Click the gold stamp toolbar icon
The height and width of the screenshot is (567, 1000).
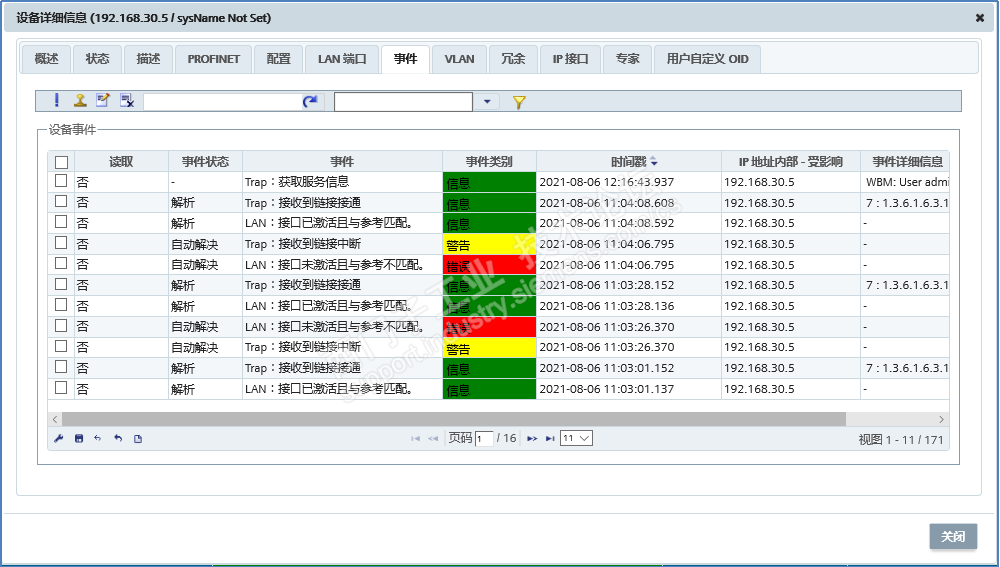coord(80,100)
